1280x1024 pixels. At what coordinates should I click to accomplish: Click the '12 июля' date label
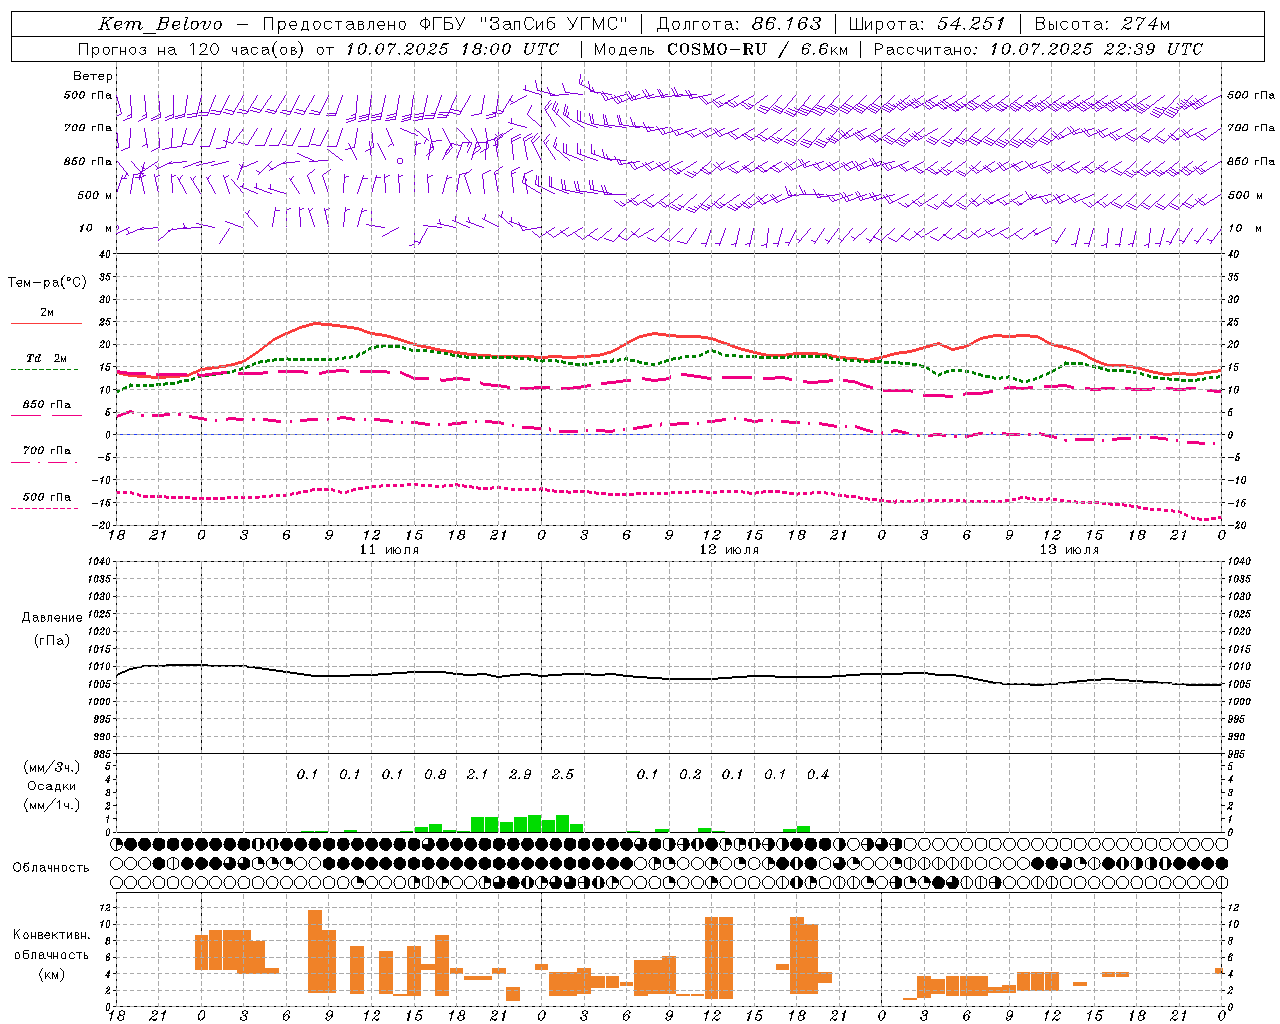[729, 550]
